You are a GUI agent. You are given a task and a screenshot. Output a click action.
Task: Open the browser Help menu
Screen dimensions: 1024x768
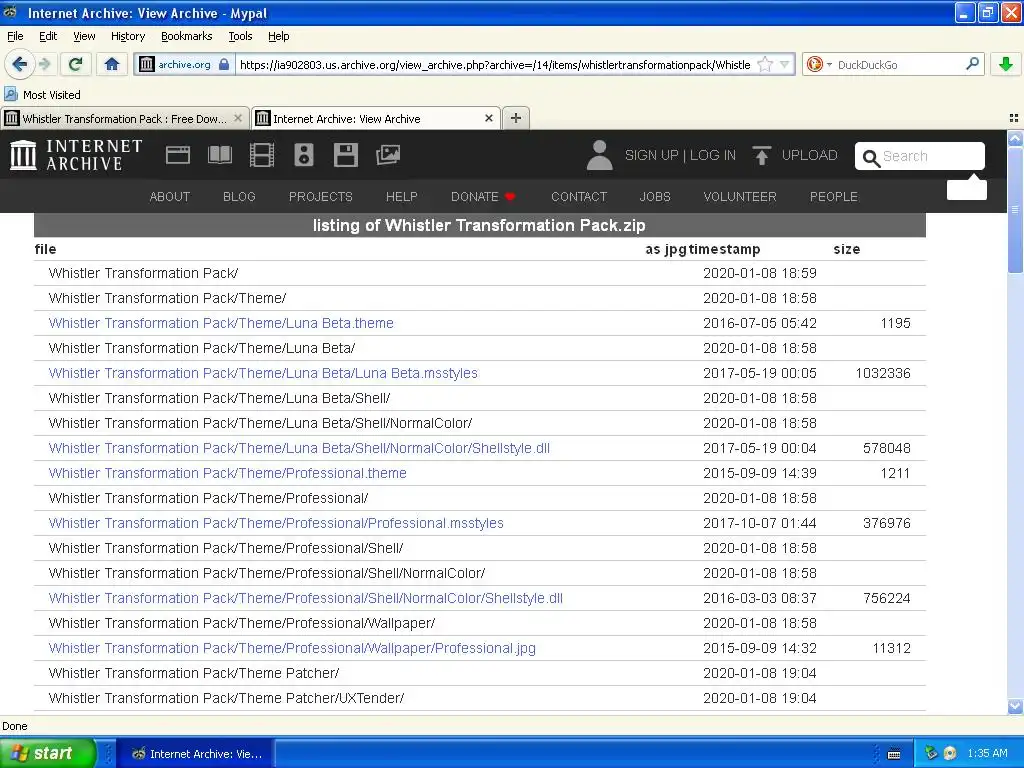(x=278, y=36)
